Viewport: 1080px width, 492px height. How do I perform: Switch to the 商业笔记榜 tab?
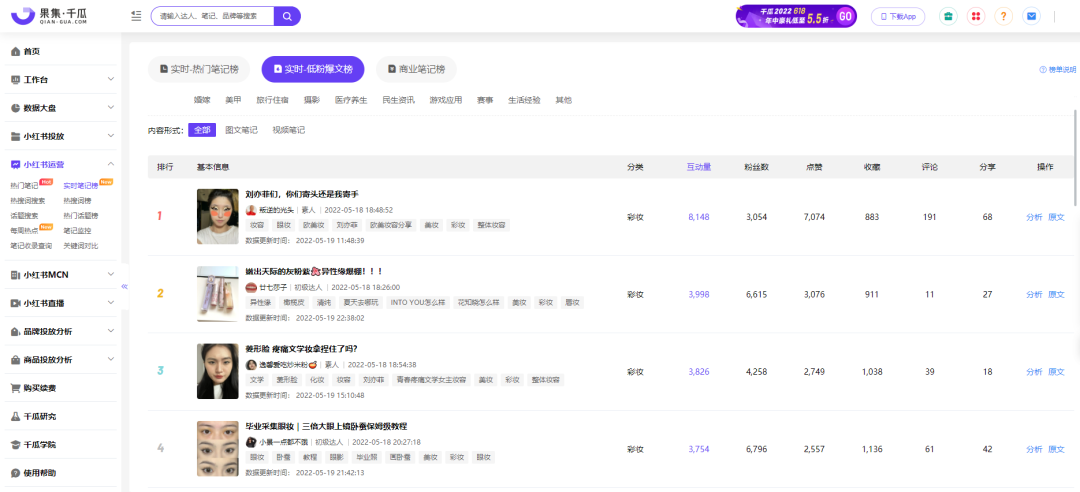[416, 69]
